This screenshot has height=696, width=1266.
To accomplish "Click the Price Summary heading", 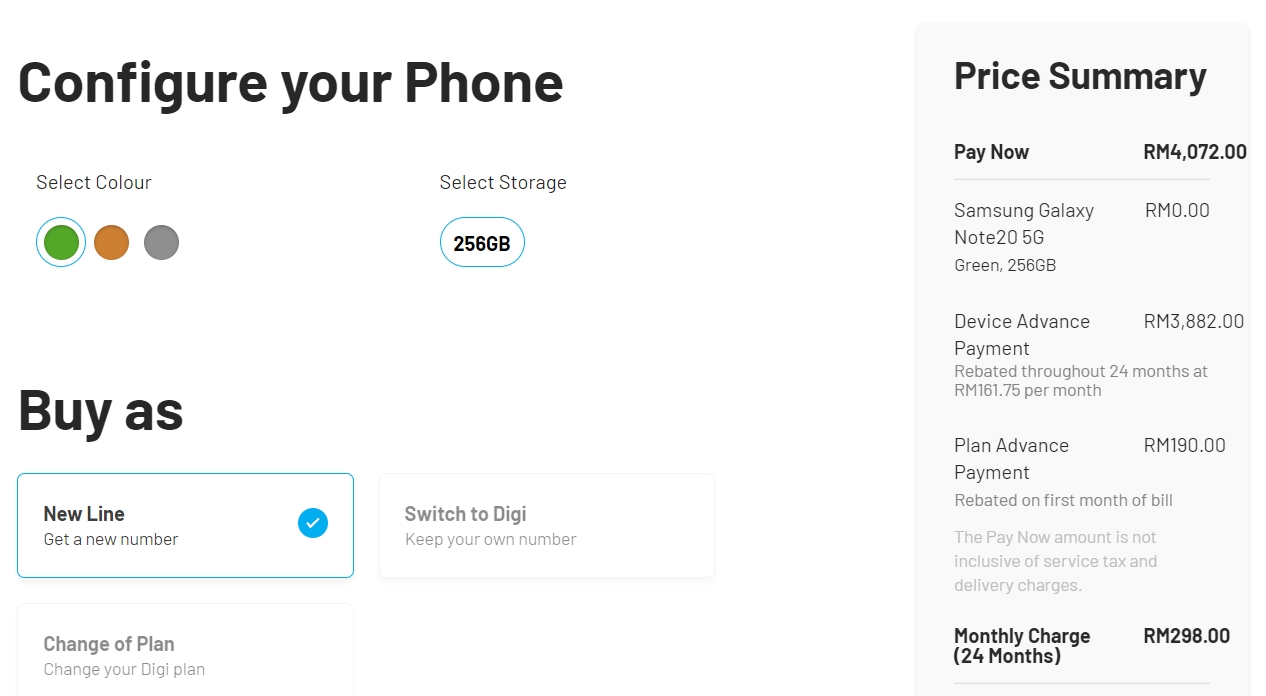I will (x=1080, y=76).
